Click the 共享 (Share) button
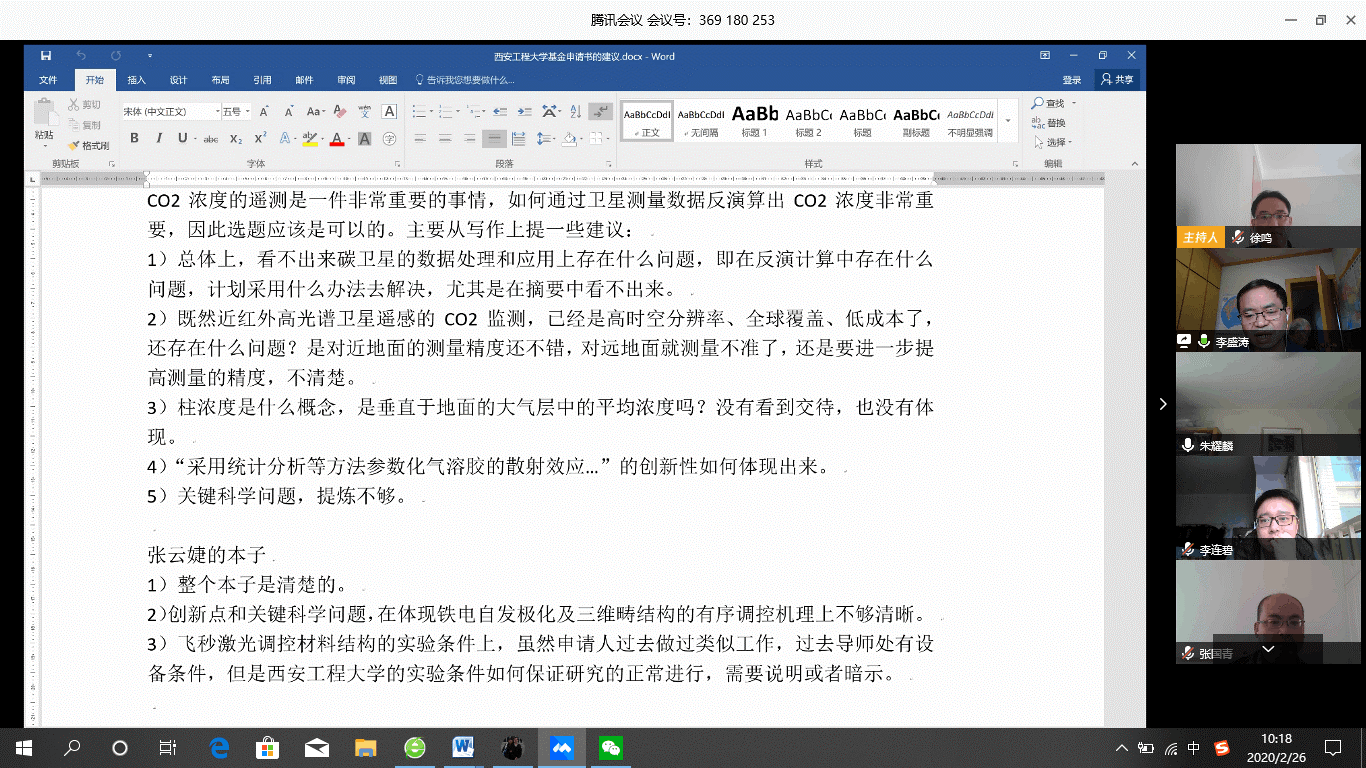This screenshot has width=1366, height=768. pos(1118,80)
